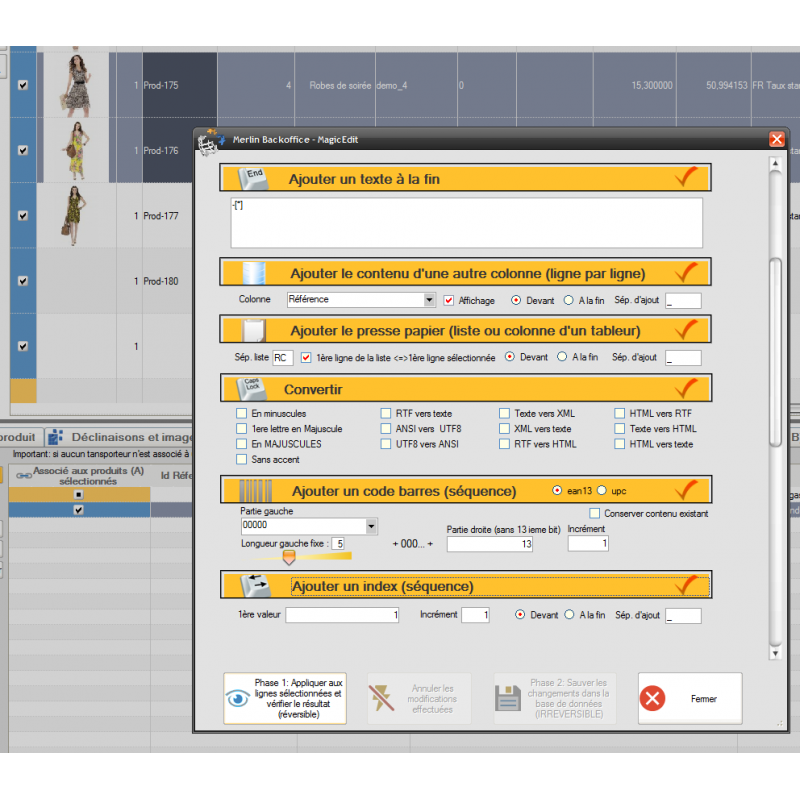Expand the Partie gauche 00000 combo box
800x800 pixels.
click(x=372, y=526)
